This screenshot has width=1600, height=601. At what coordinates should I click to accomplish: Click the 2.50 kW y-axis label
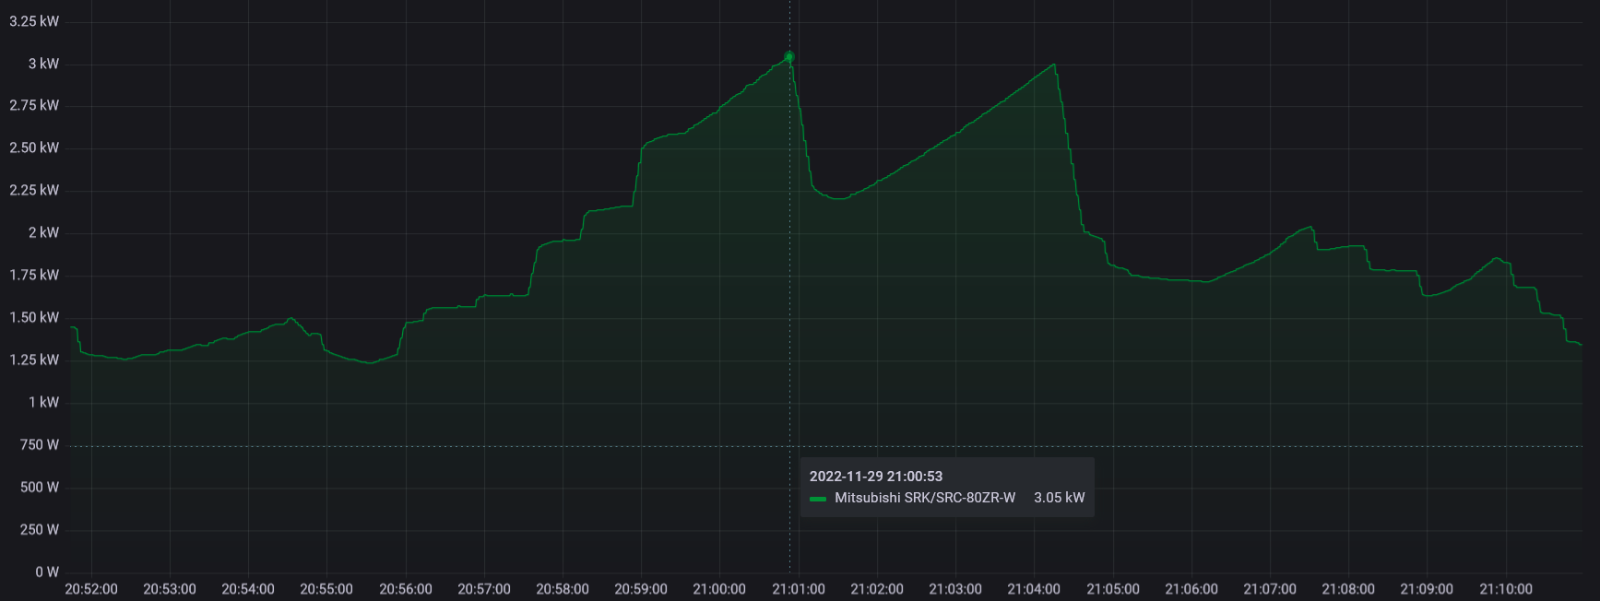pyautogui.click(x=34, y=147)
